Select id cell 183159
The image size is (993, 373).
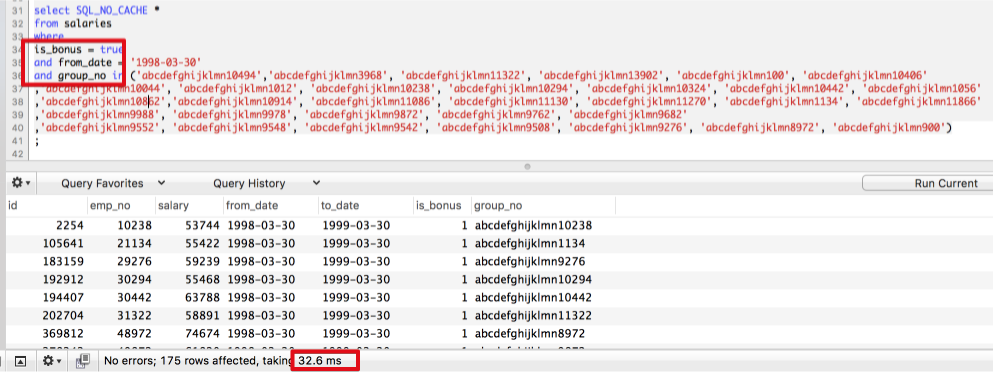[63, 261]
